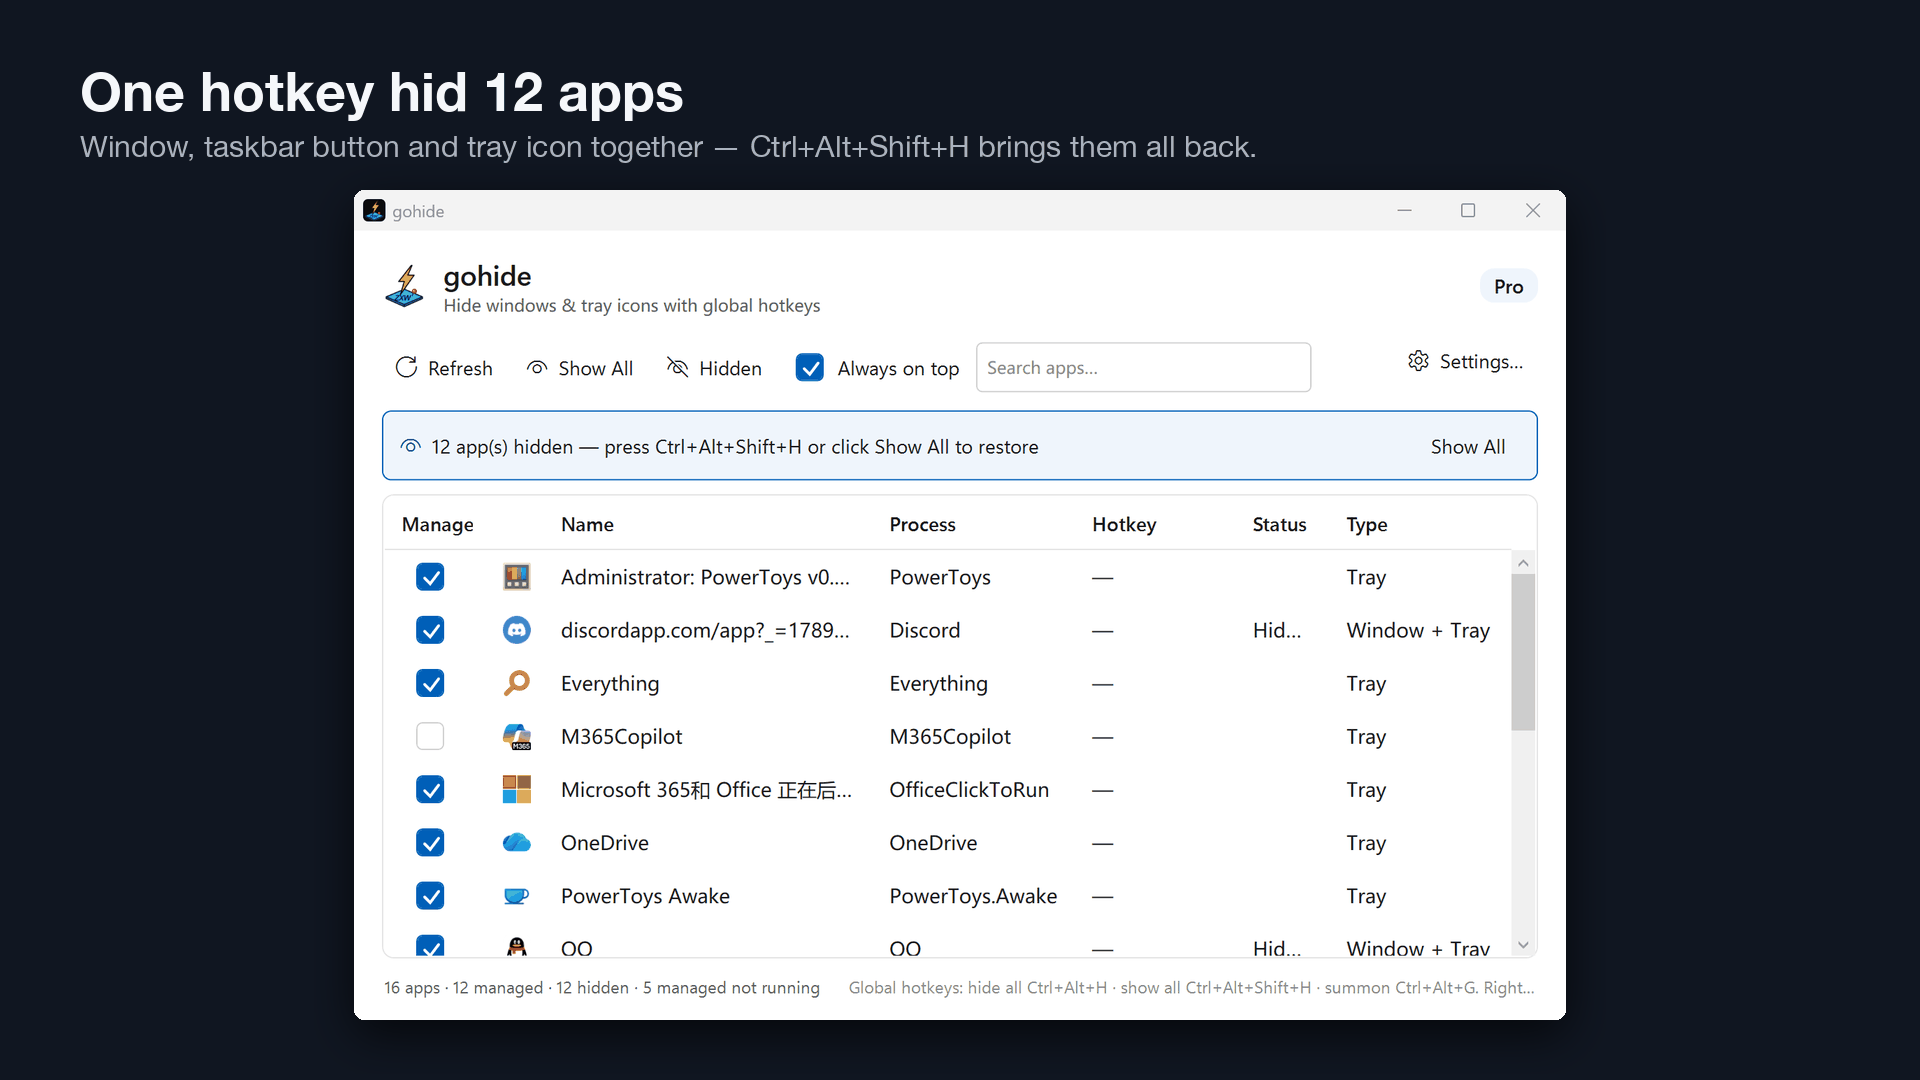Image resolution: width=1920 pixels, height=1080 pixels.
Task: Check manage checkbox for M365Copilot
Action: pyautogui.click(x=430, y=737)
